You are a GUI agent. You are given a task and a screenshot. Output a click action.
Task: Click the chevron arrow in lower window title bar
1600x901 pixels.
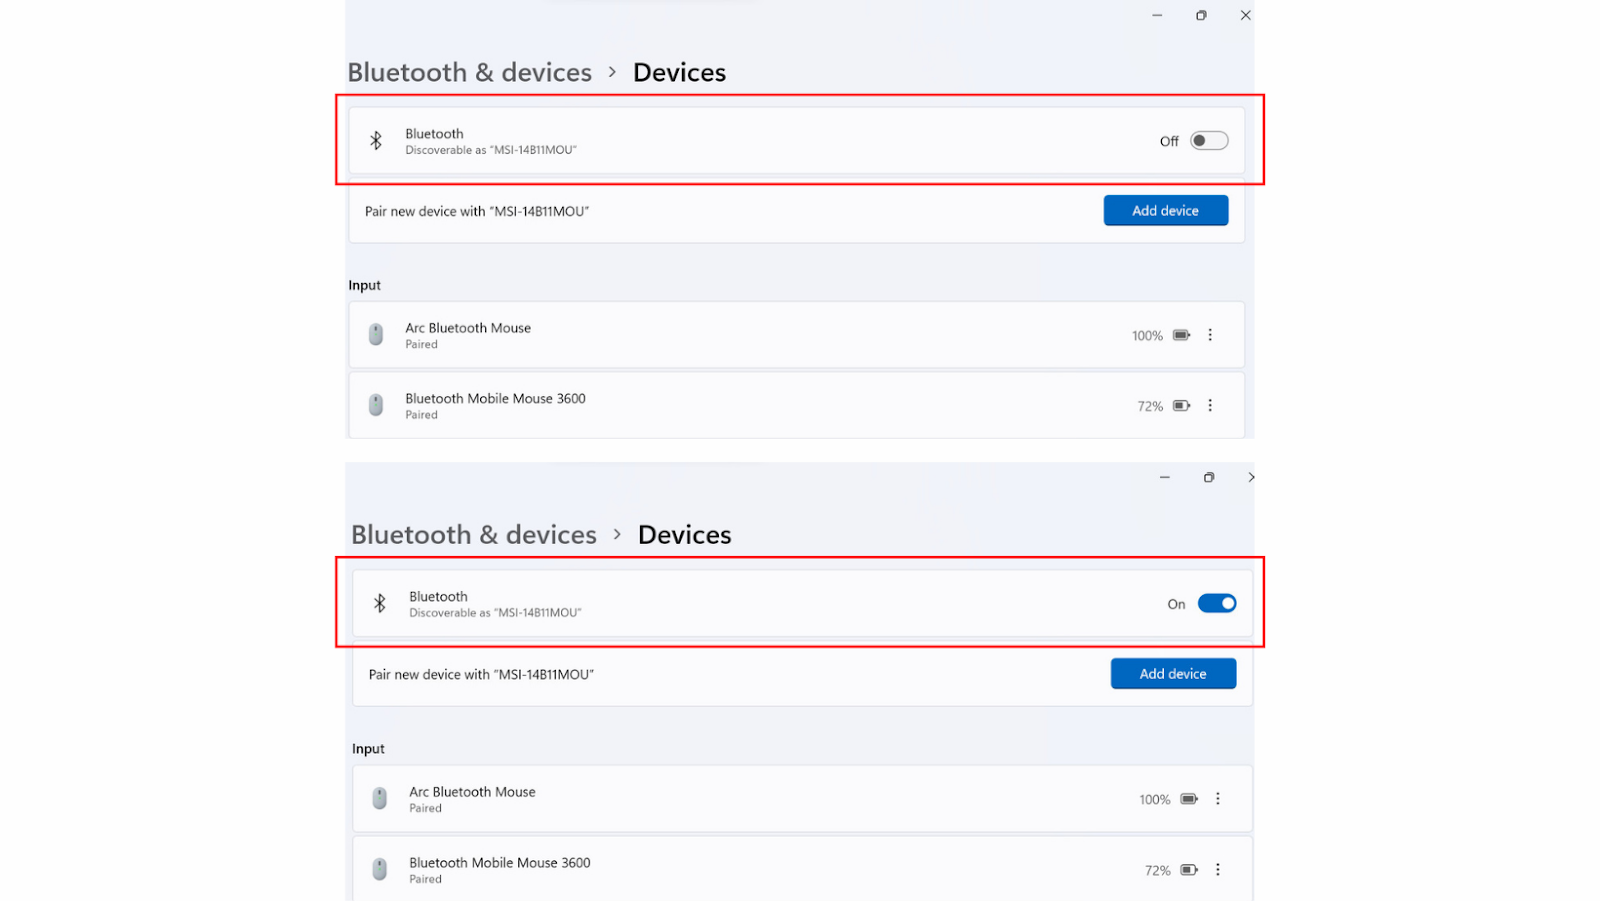(x=1251, y=477)
